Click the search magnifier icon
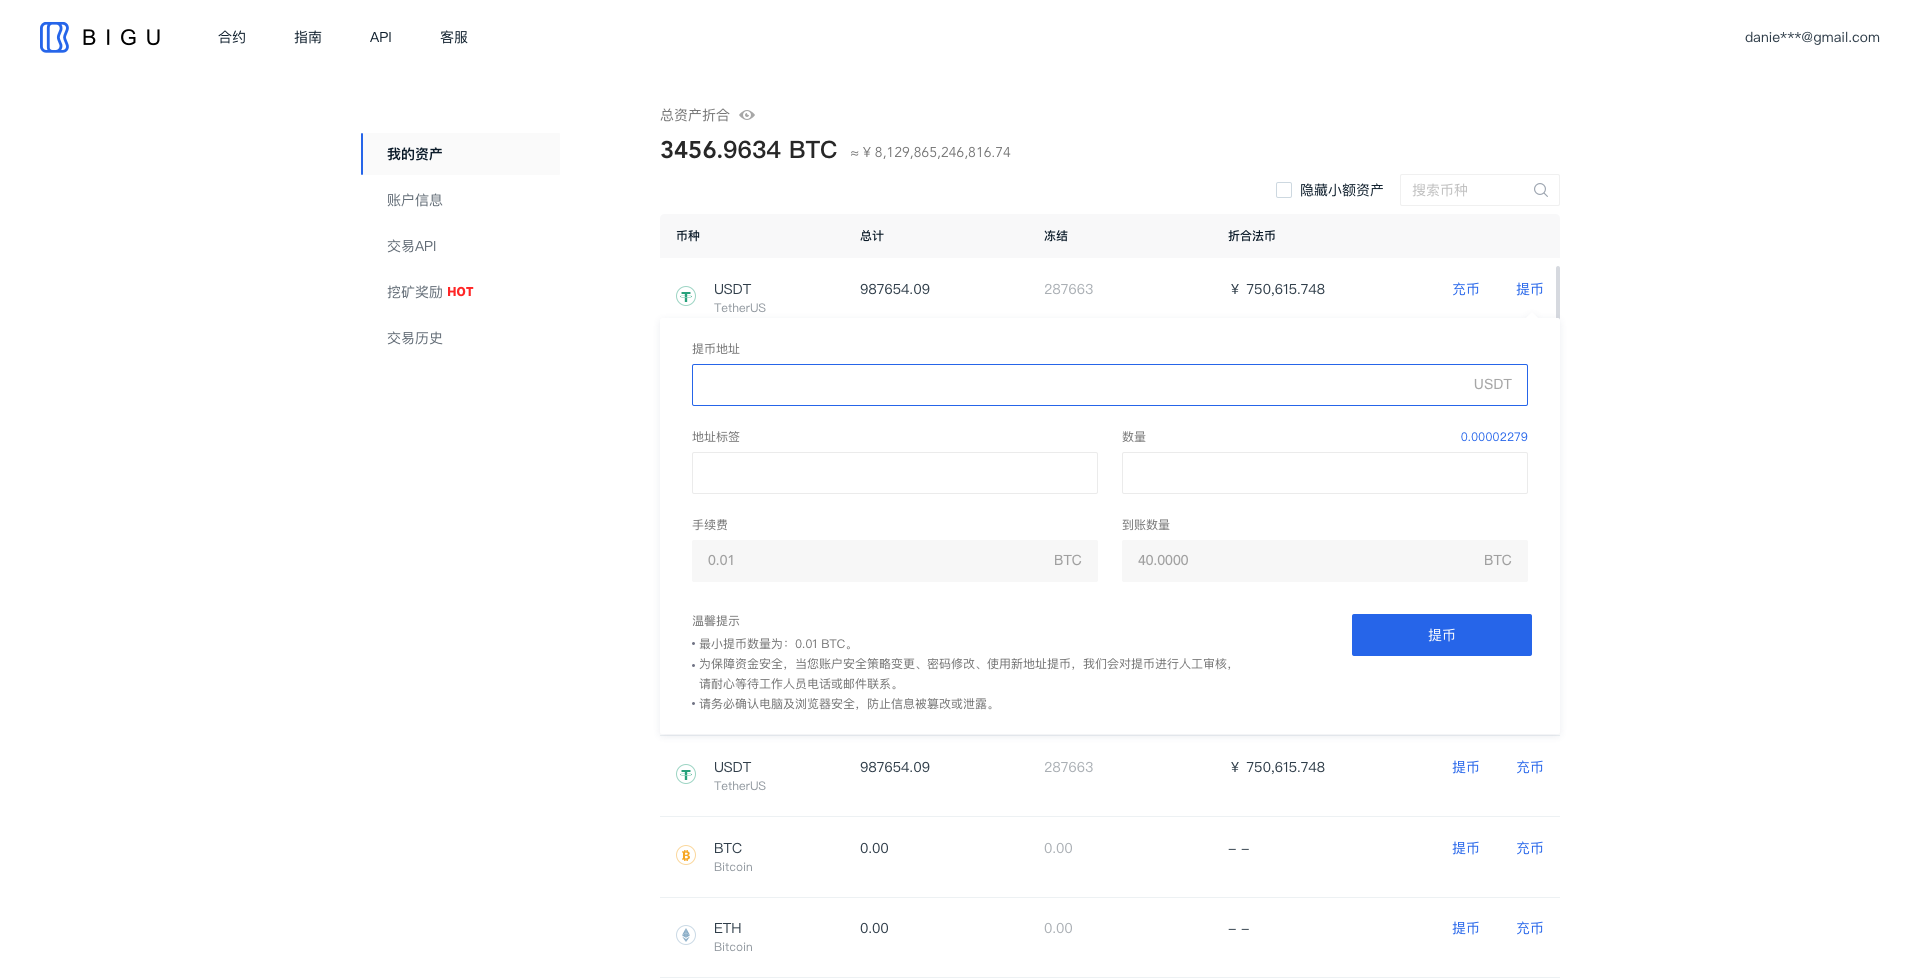Image resolution: width=1920 pixels, height=980 pixels. point(1540,190)
